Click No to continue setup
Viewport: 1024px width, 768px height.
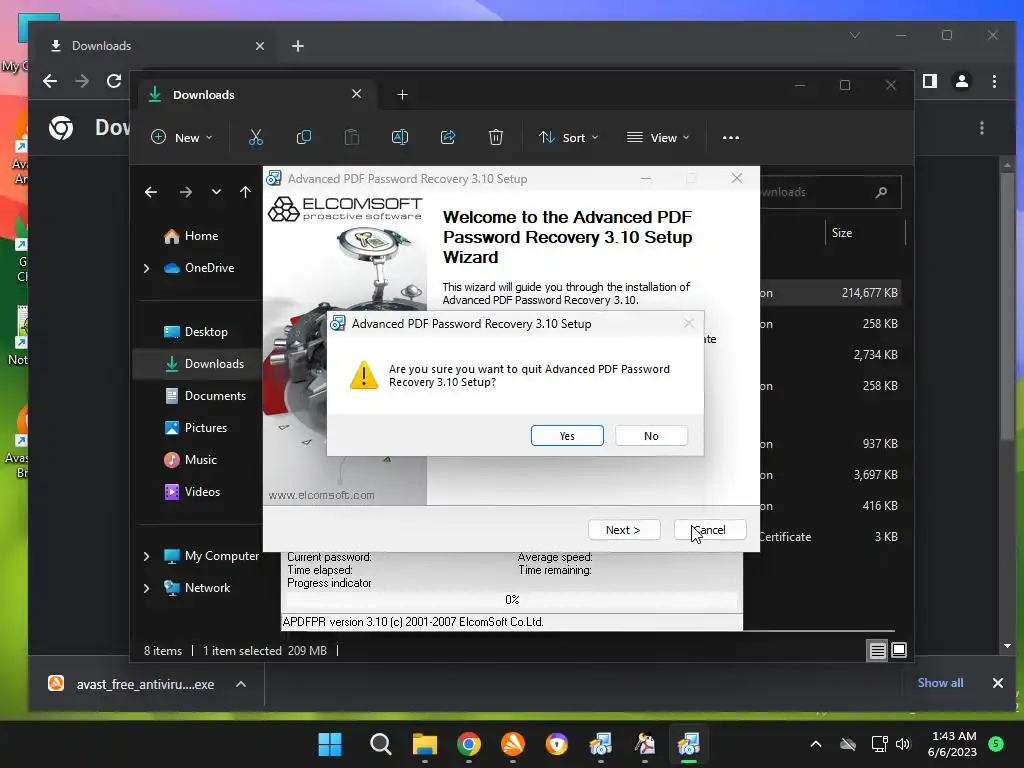(651, 436)
